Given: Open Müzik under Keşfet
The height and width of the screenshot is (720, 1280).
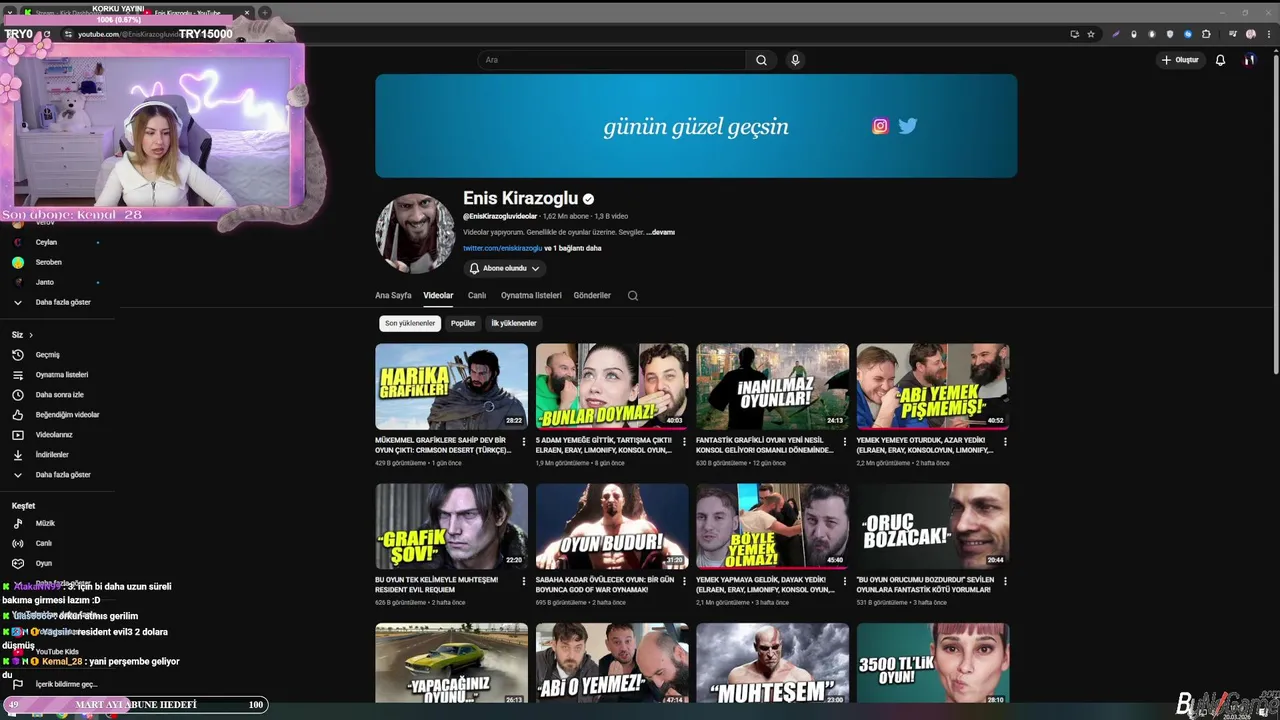Looking at the screenshot, I should 45,523.
